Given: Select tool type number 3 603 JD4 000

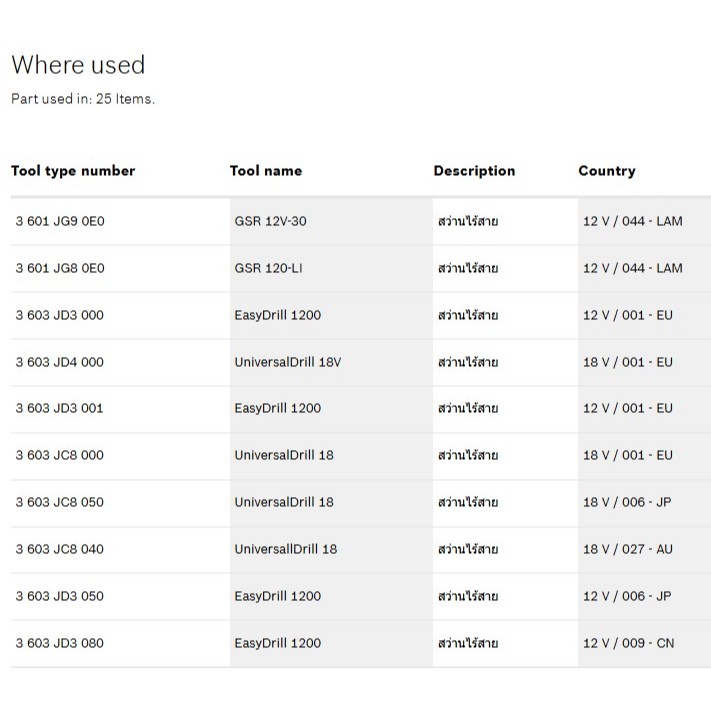Looking at the screenshot, I should coord(60,362).
